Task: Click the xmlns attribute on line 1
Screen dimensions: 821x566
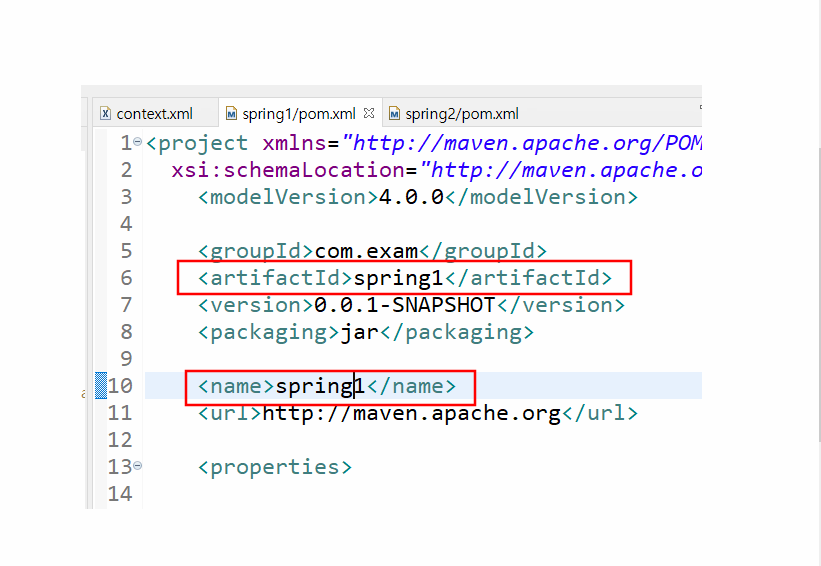Action: (x=295, y=143)
